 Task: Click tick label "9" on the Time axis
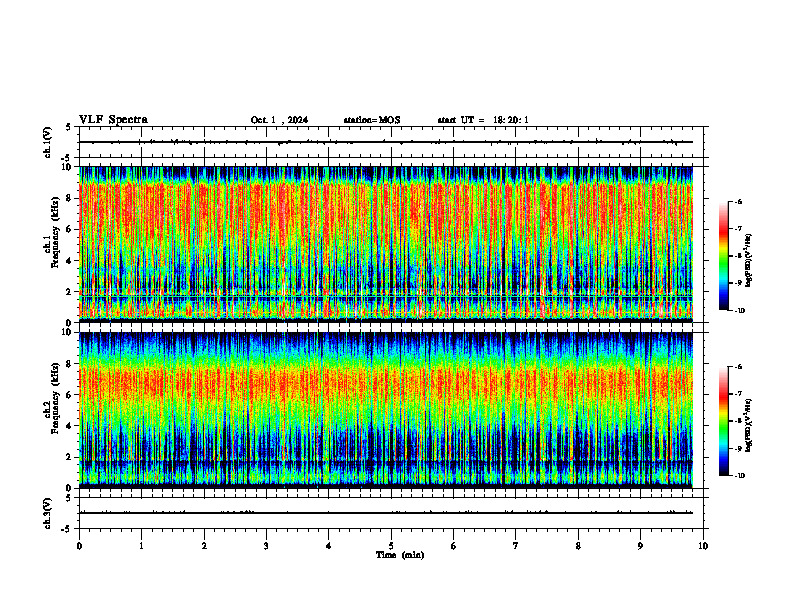point(640,546)
